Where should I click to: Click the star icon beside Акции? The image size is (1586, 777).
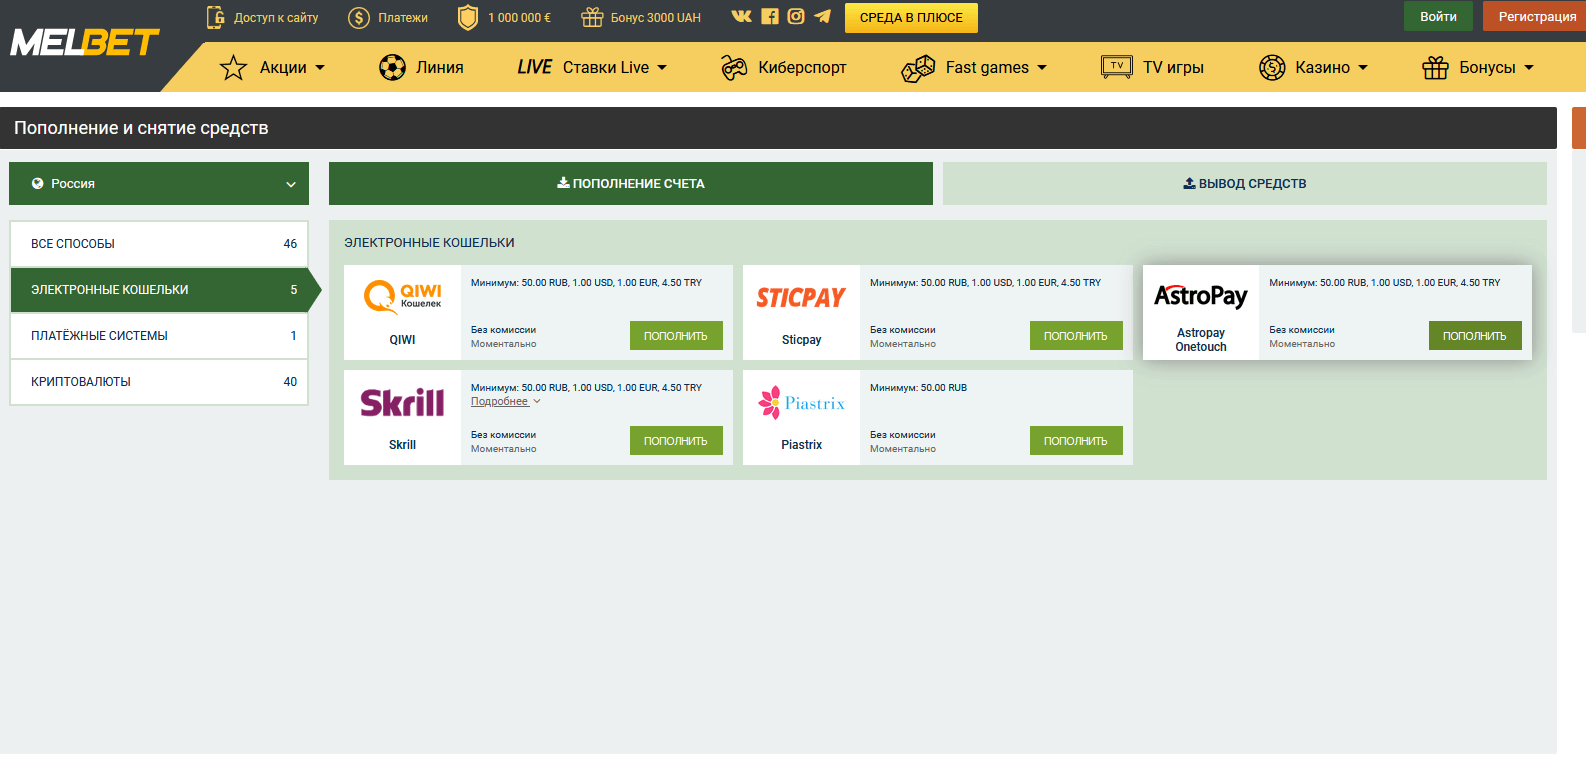coord(233,67)
